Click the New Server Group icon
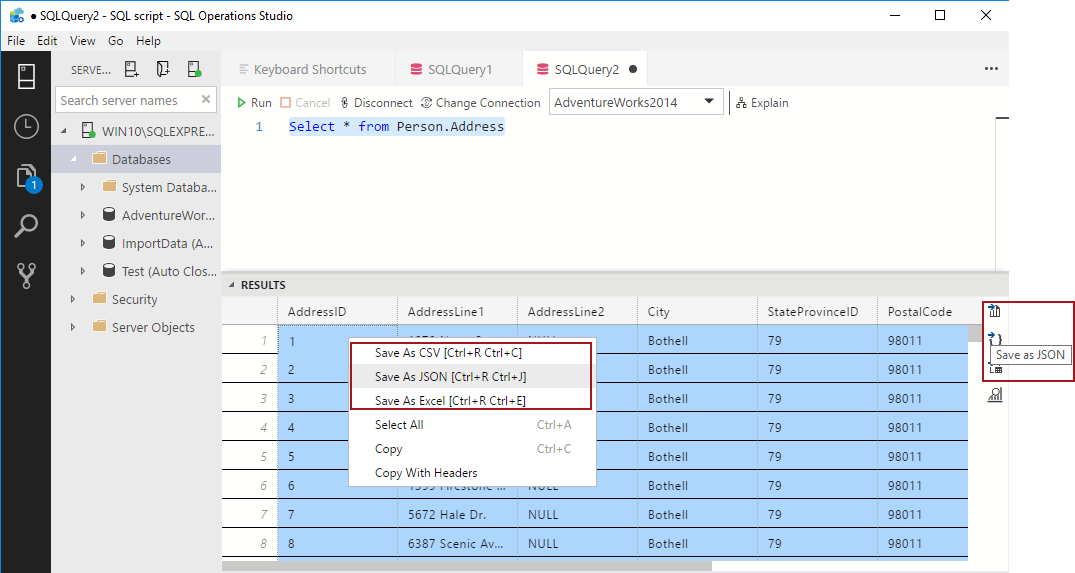The image size is (1075, 573). (163, 69)
